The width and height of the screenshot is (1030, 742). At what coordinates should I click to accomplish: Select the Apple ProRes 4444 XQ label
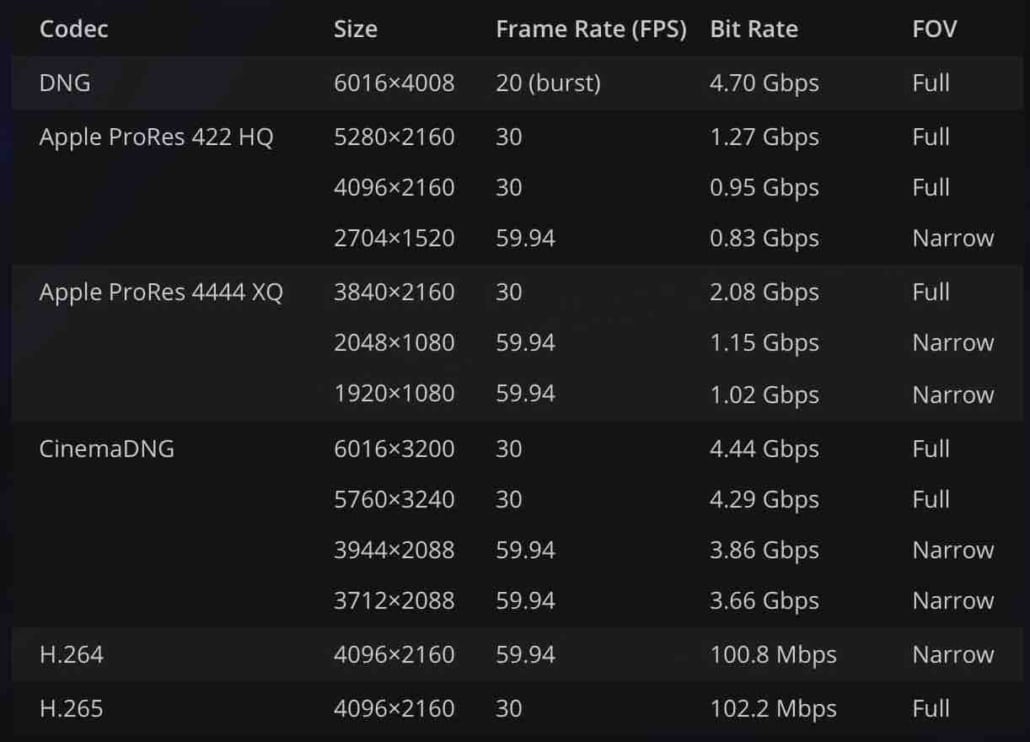tap(162, 292)
